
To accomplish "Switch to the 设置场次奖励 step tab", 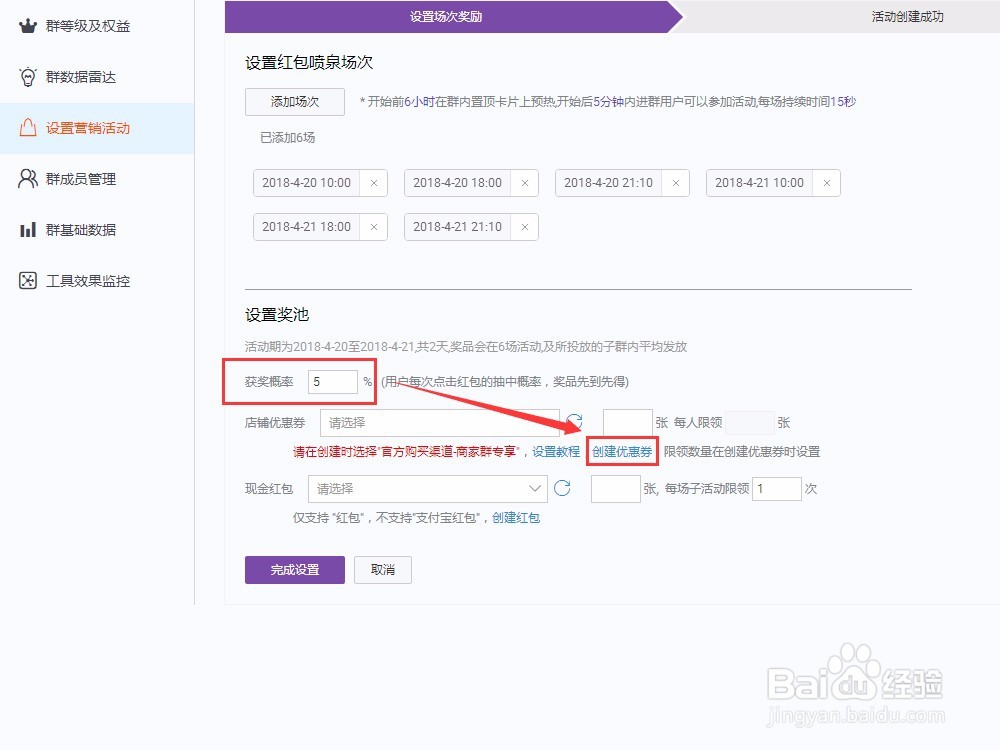I will click(447, 18).
